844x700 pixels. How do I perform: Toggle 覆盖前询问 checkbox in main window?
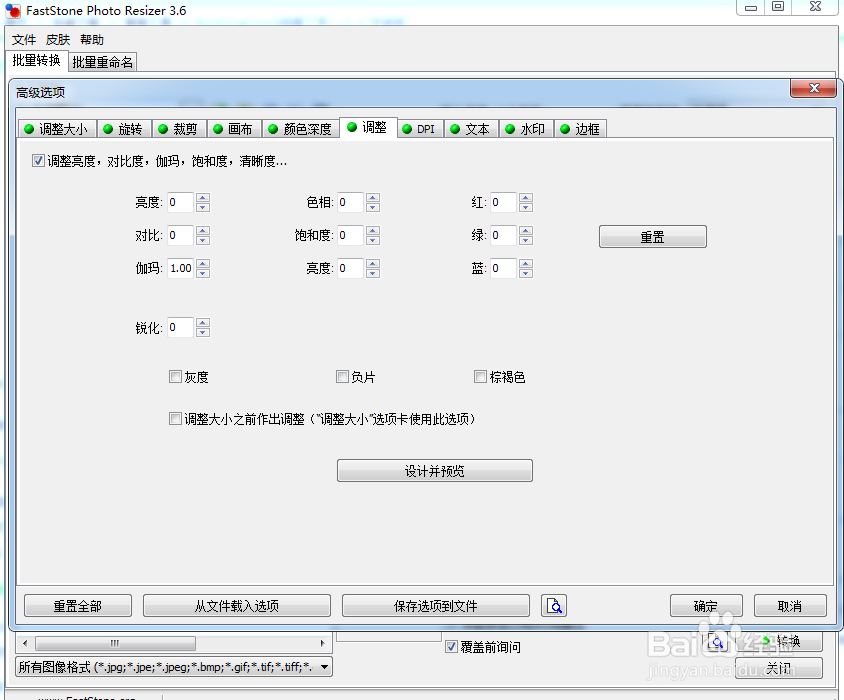click(x=452, y=647)
